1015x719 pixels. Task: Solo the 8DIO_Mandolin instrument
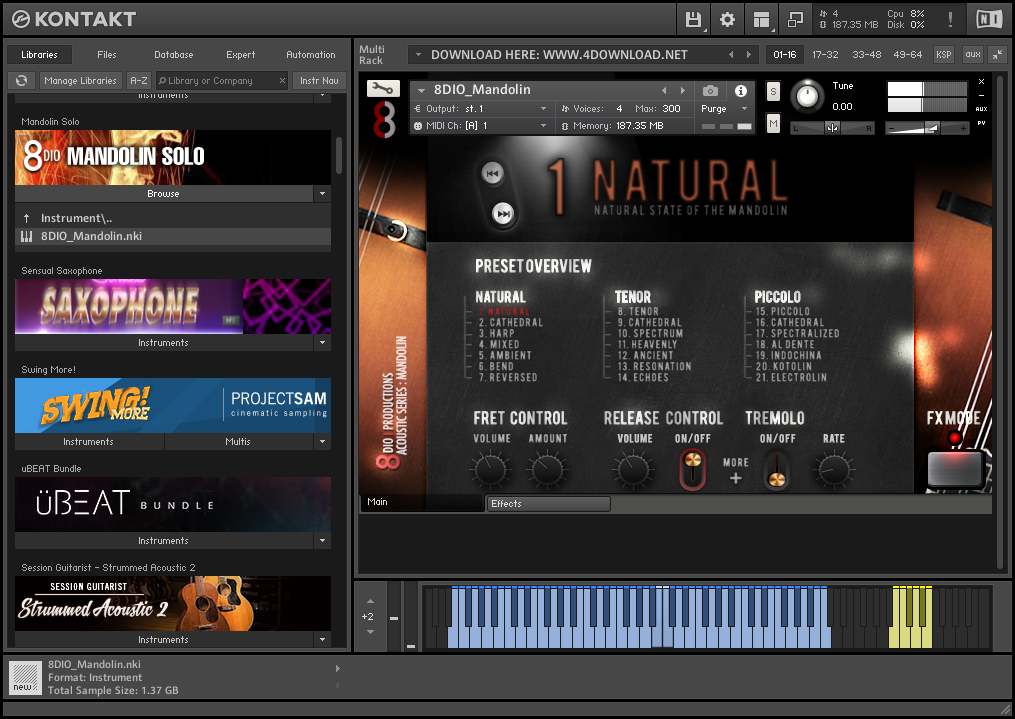coord(773,91)
